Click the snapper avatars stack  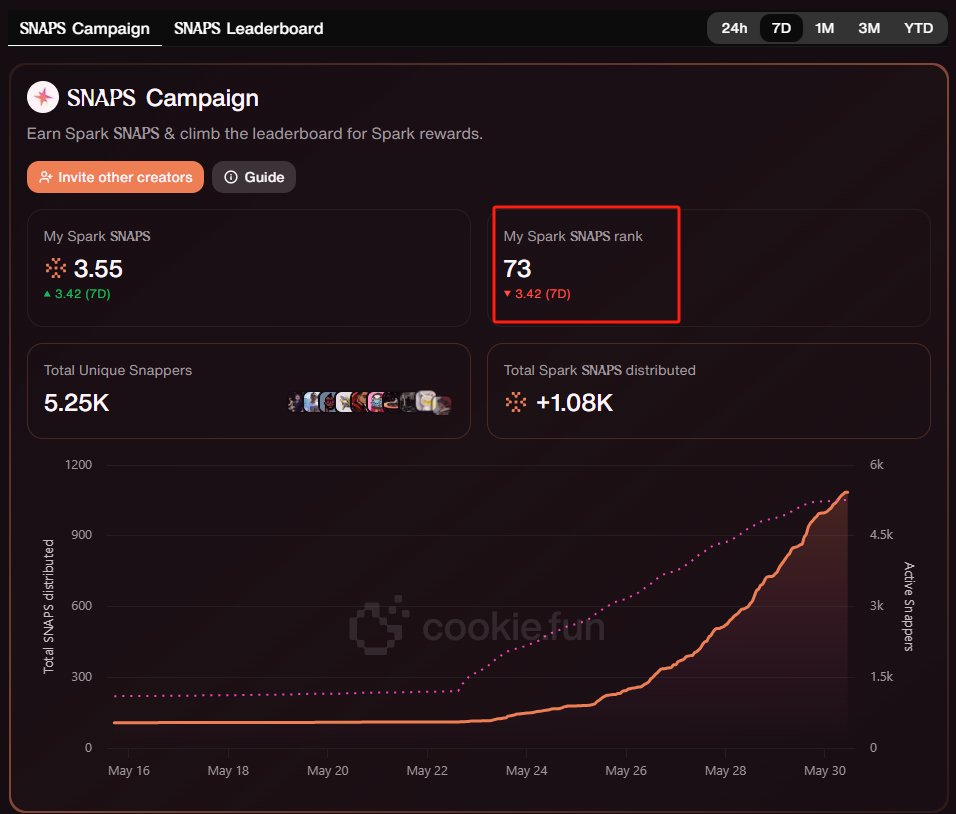coord(369,402)
